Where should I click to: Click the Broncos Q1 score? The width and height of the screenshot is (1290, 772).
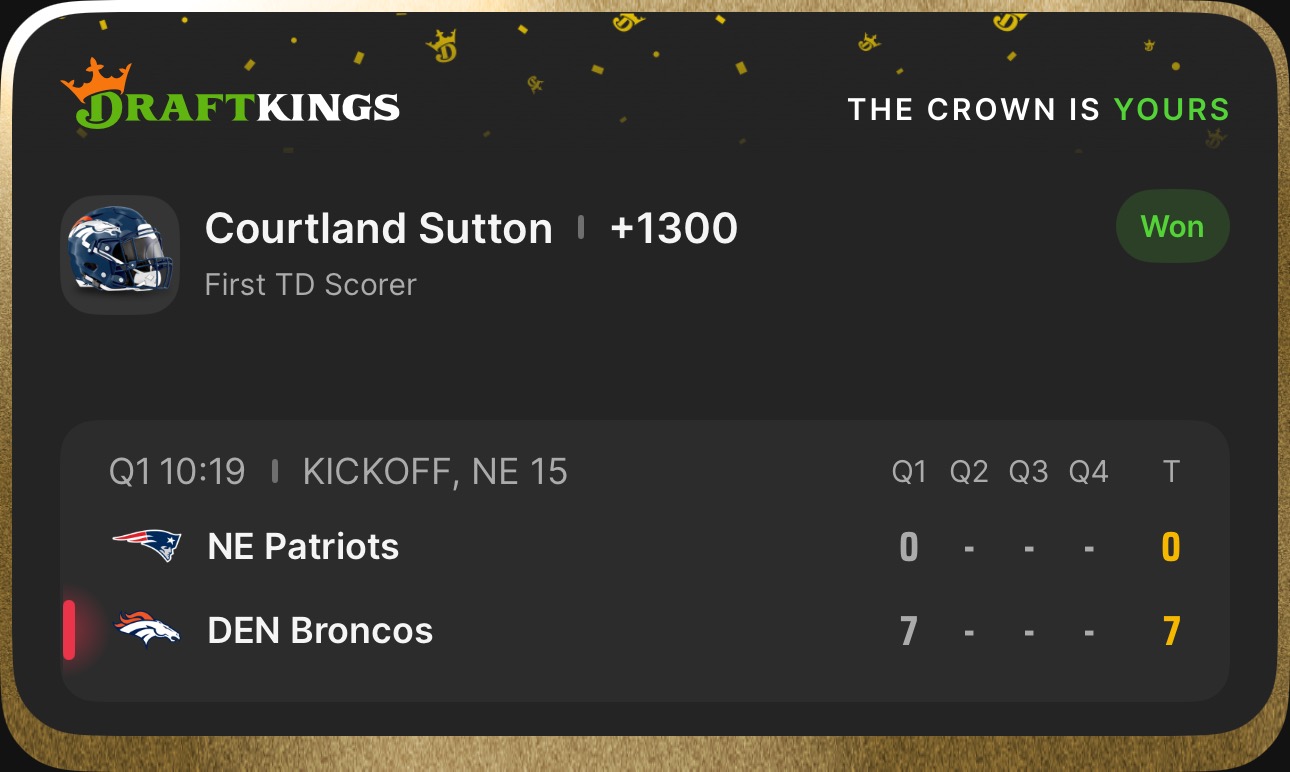(908, 631)
